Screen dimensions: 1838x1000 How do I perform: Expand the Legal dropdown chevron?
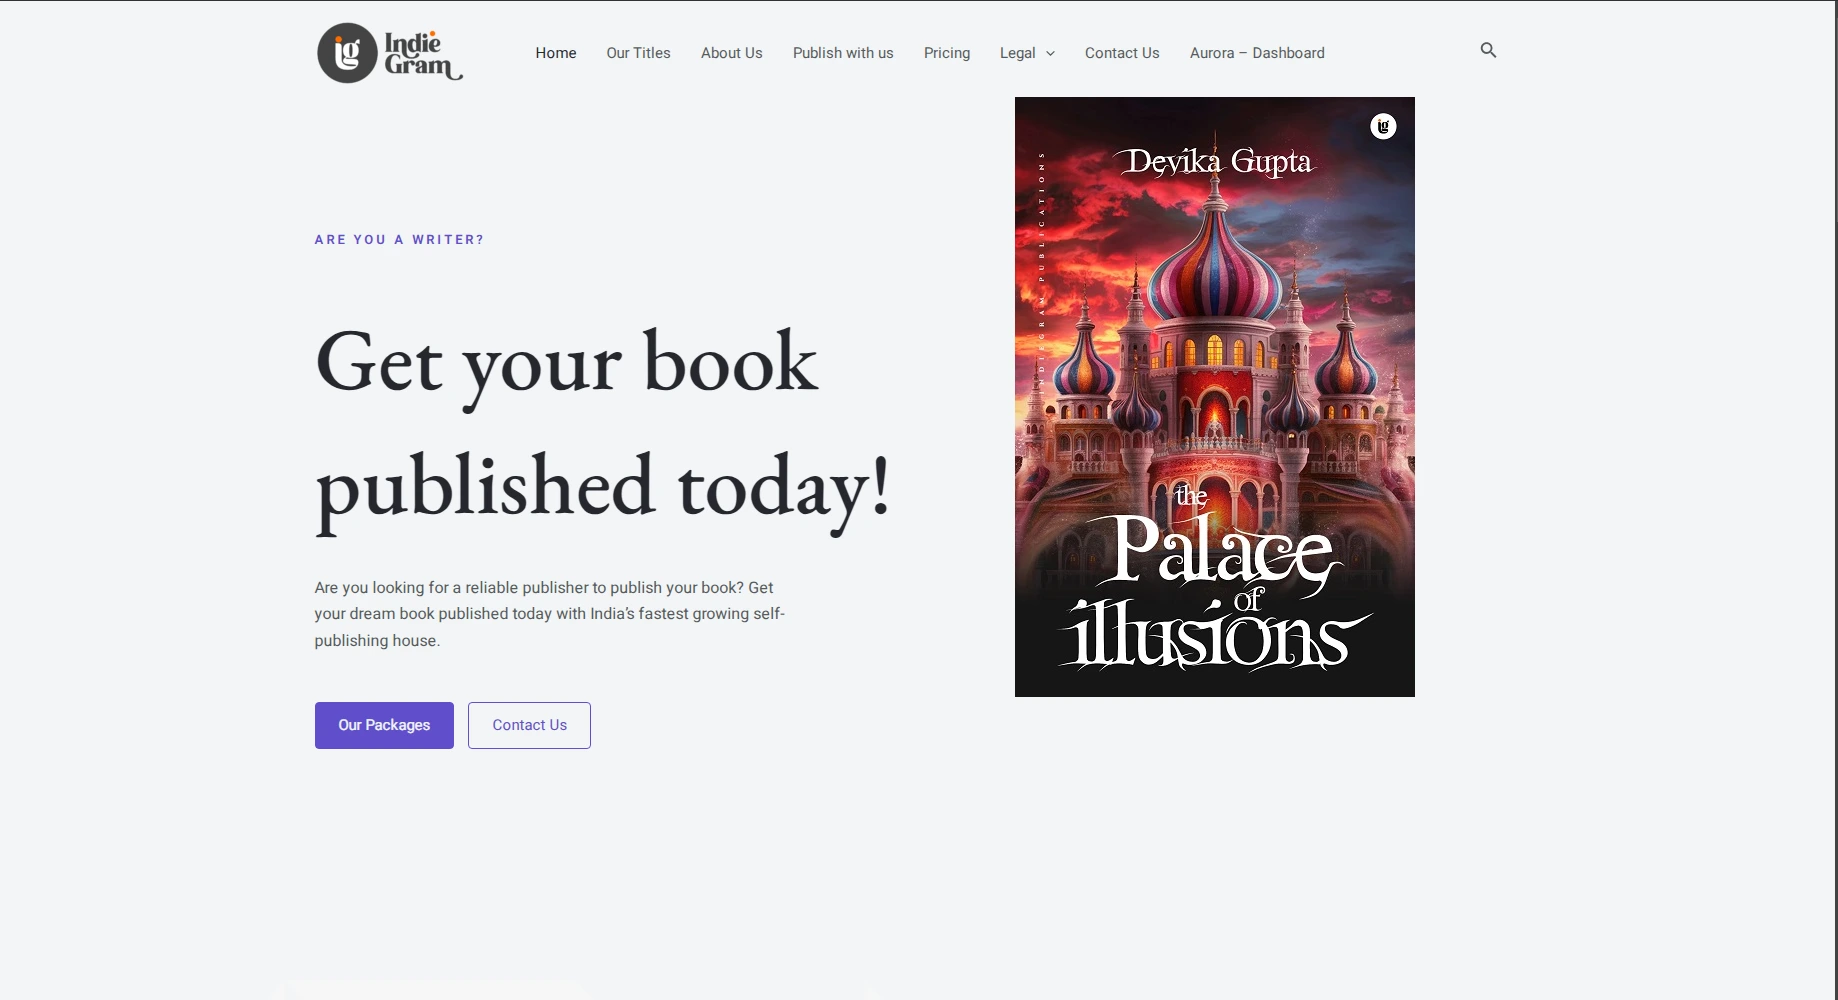1050,54
